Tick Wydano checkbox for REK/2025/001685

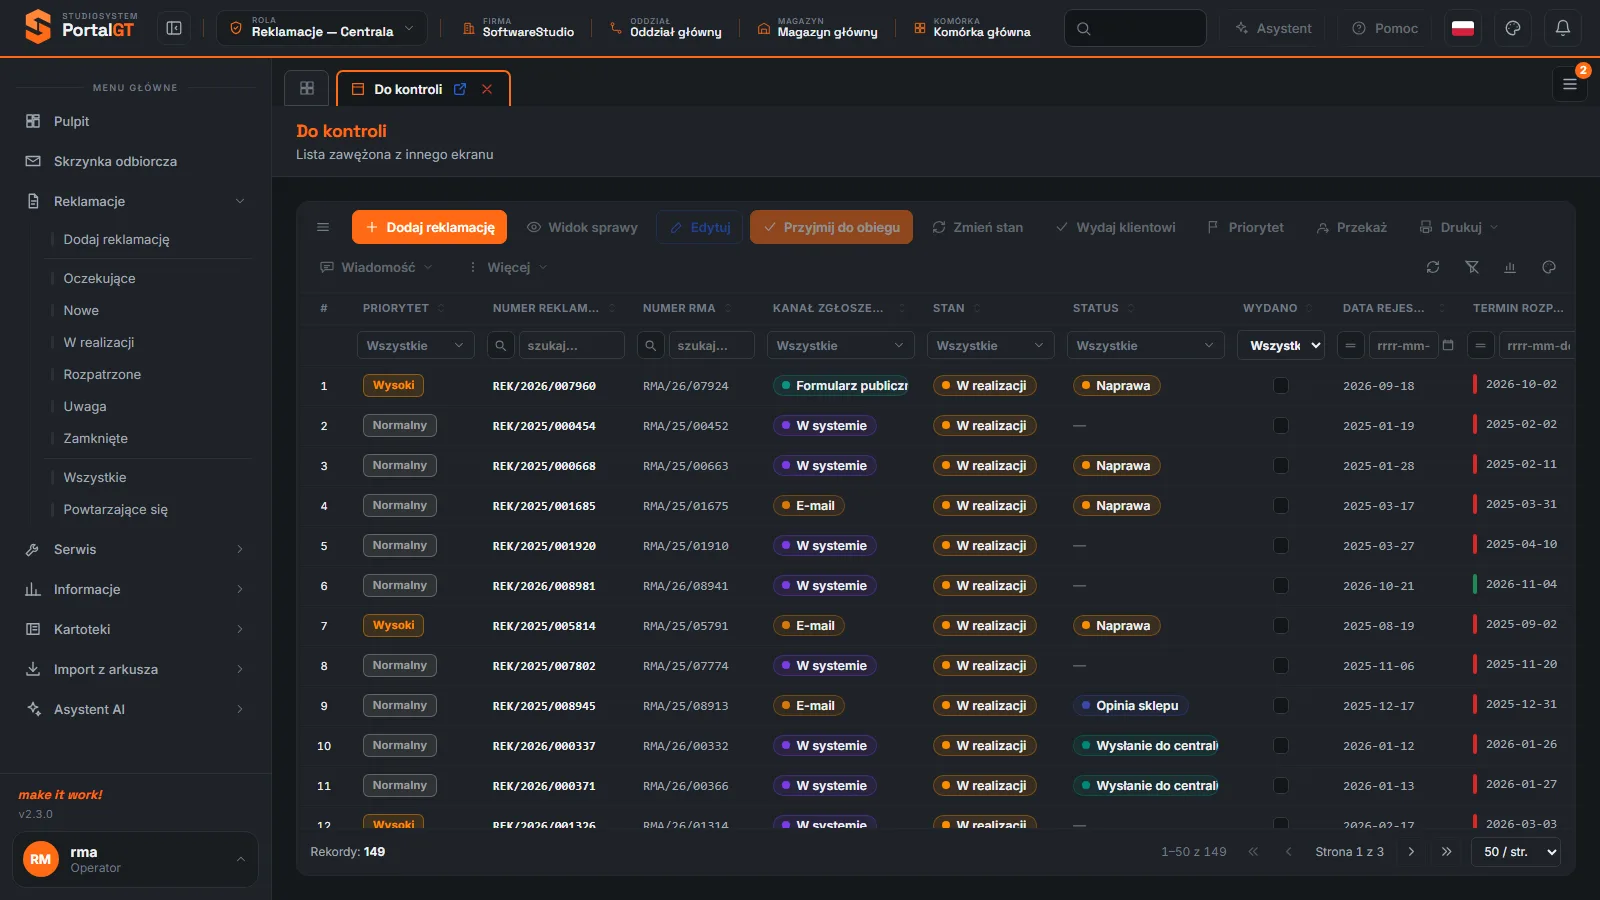click(x=1281, y=506)
